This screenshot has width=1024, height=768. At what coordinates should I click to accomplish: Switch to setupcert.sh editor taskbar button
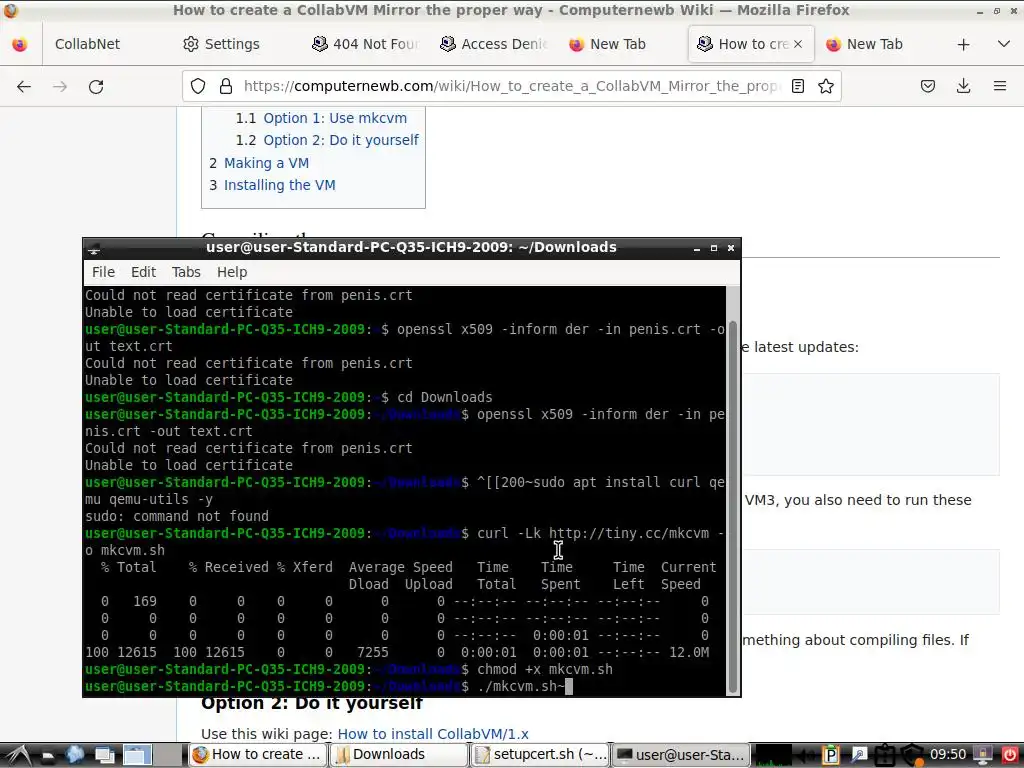pos(539,755)
